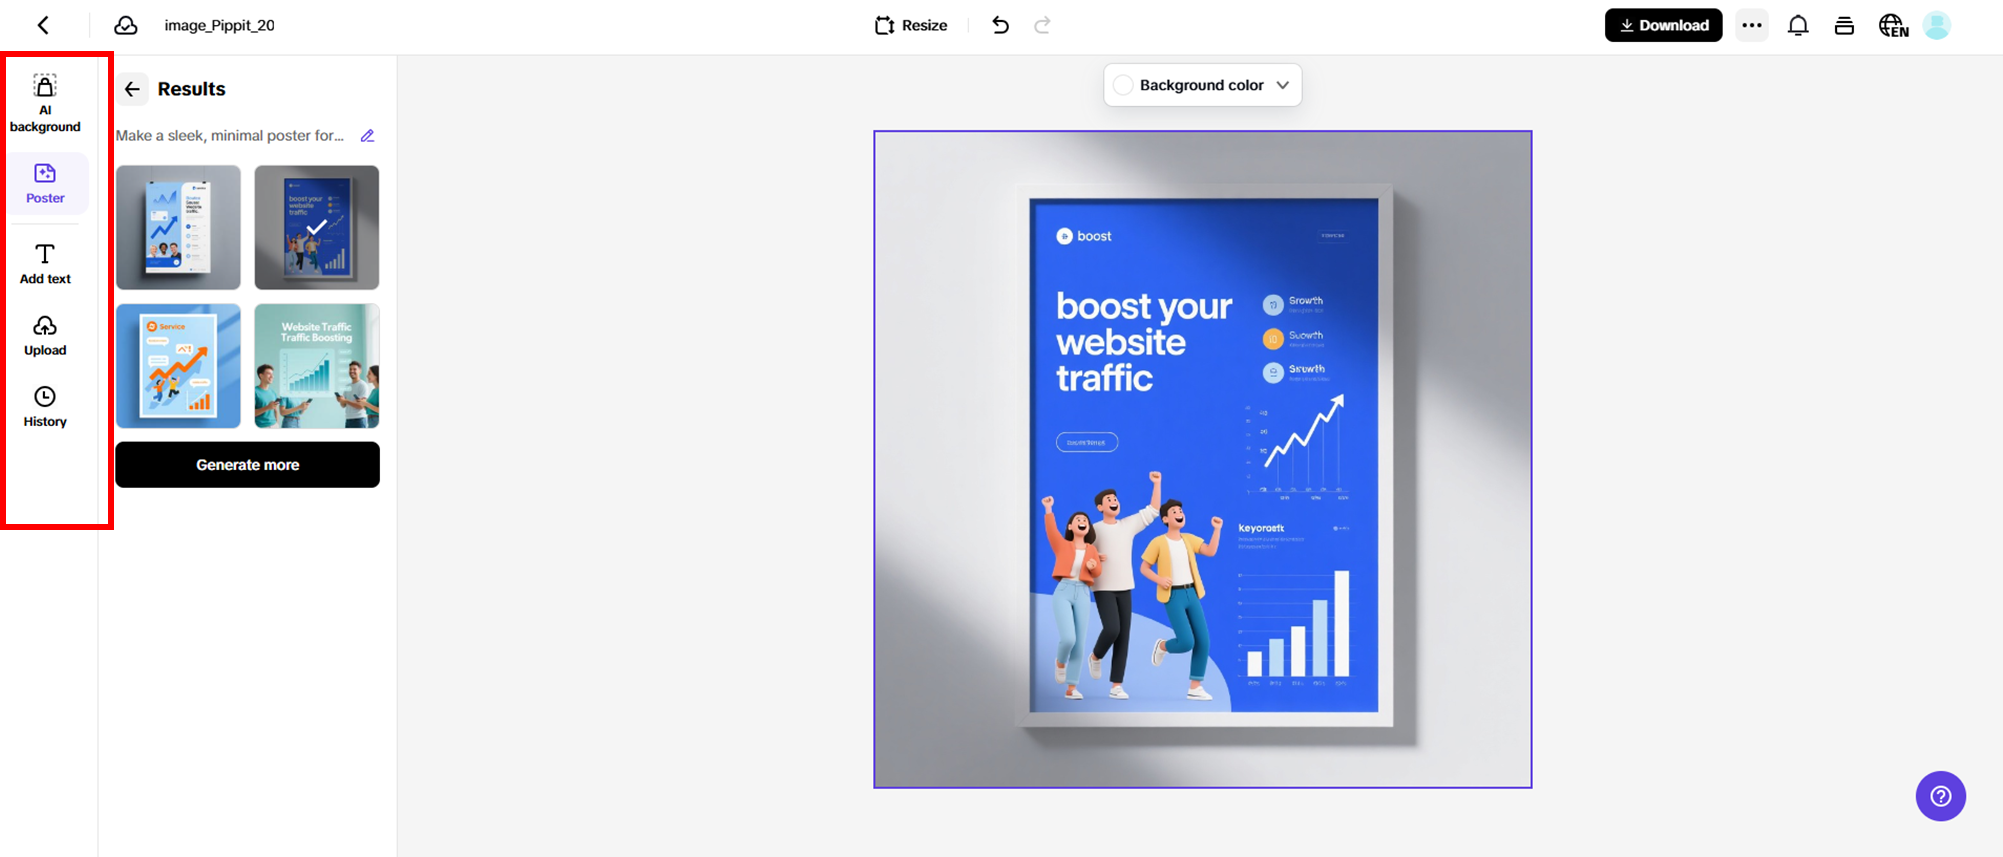The width and height of the screenshot is (2003, 857).
Task: Pick the orange Service poster thumbnail
Action: coord(178,366)
